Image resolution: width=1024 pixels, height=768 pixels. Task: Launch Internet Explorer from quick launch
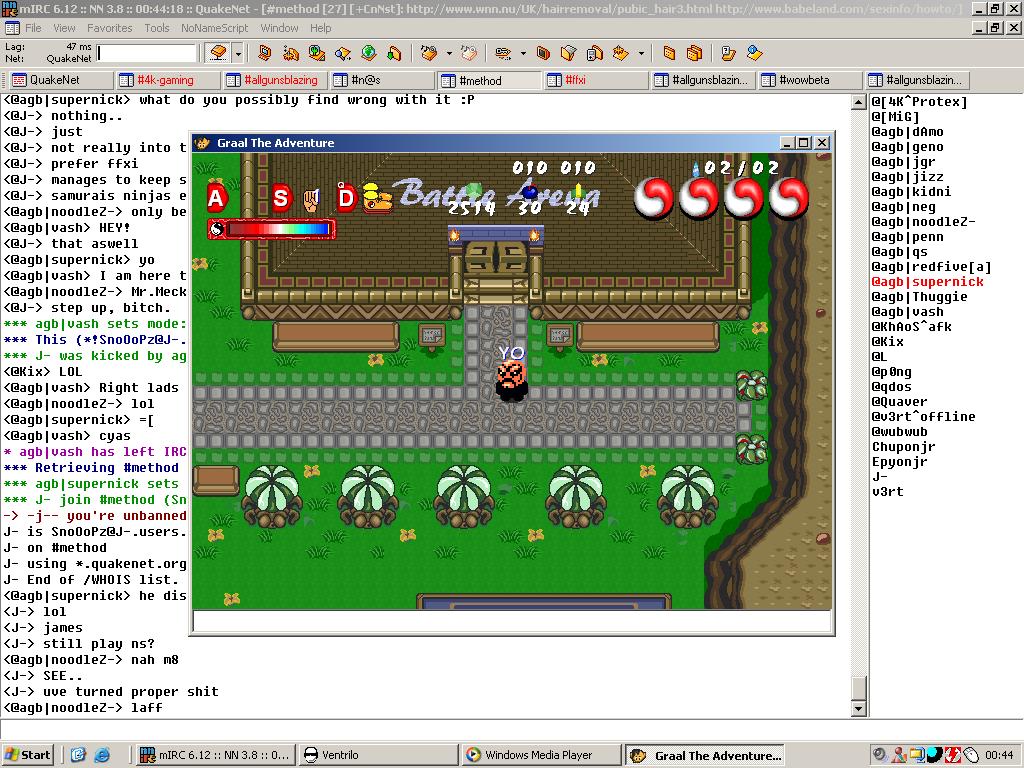tap(102, 755)
